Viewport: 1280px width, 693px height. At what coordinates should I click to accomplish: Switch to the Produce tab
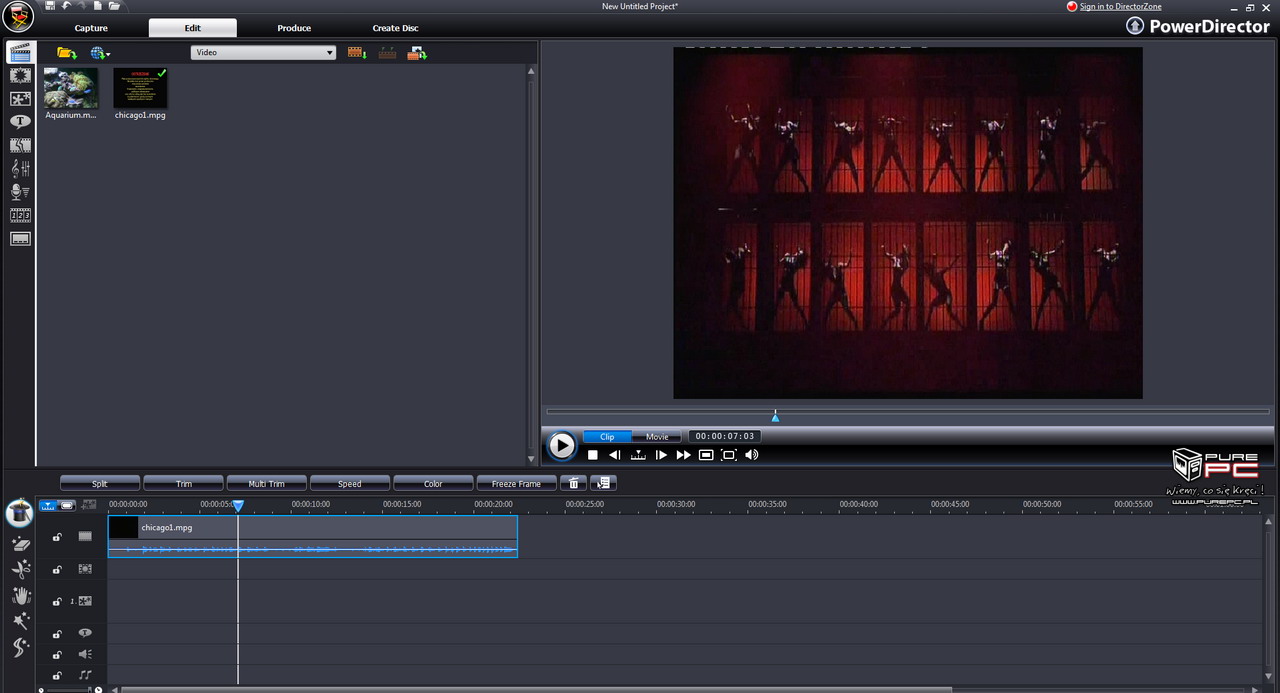[294, 28]
